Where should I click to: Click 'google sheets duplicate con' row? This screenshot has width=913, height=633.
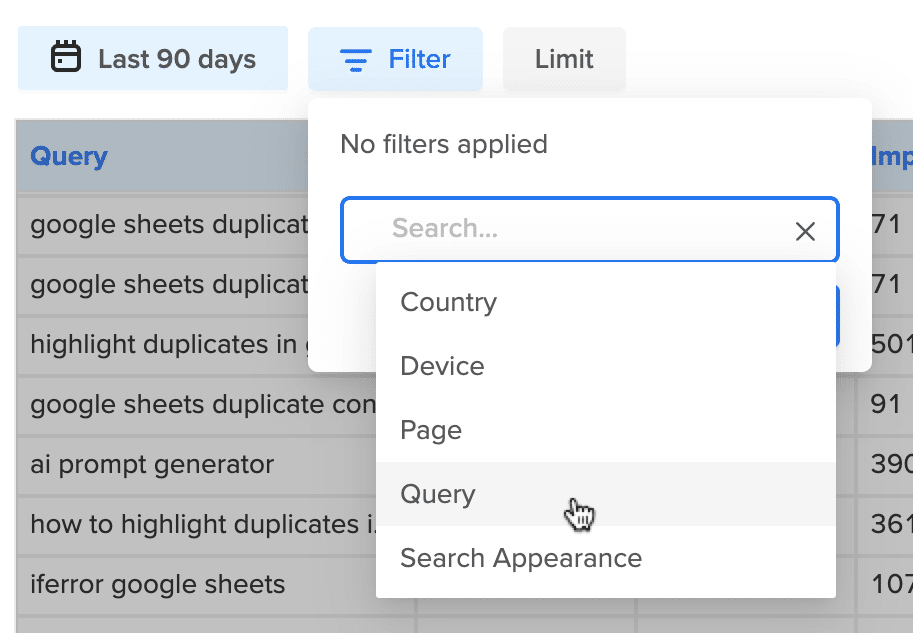(203, 405)
